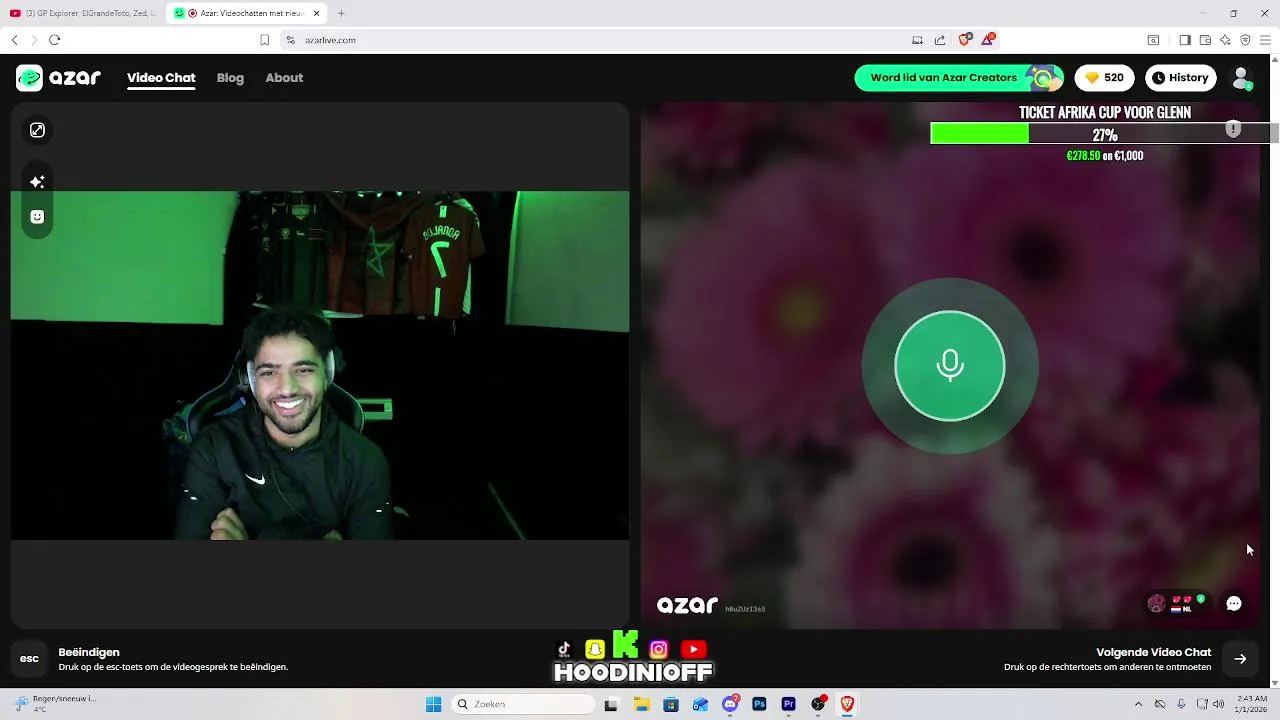Open the user profile avatar
The width and height of the screenshot is (1280, 720).
point(1242,78)
